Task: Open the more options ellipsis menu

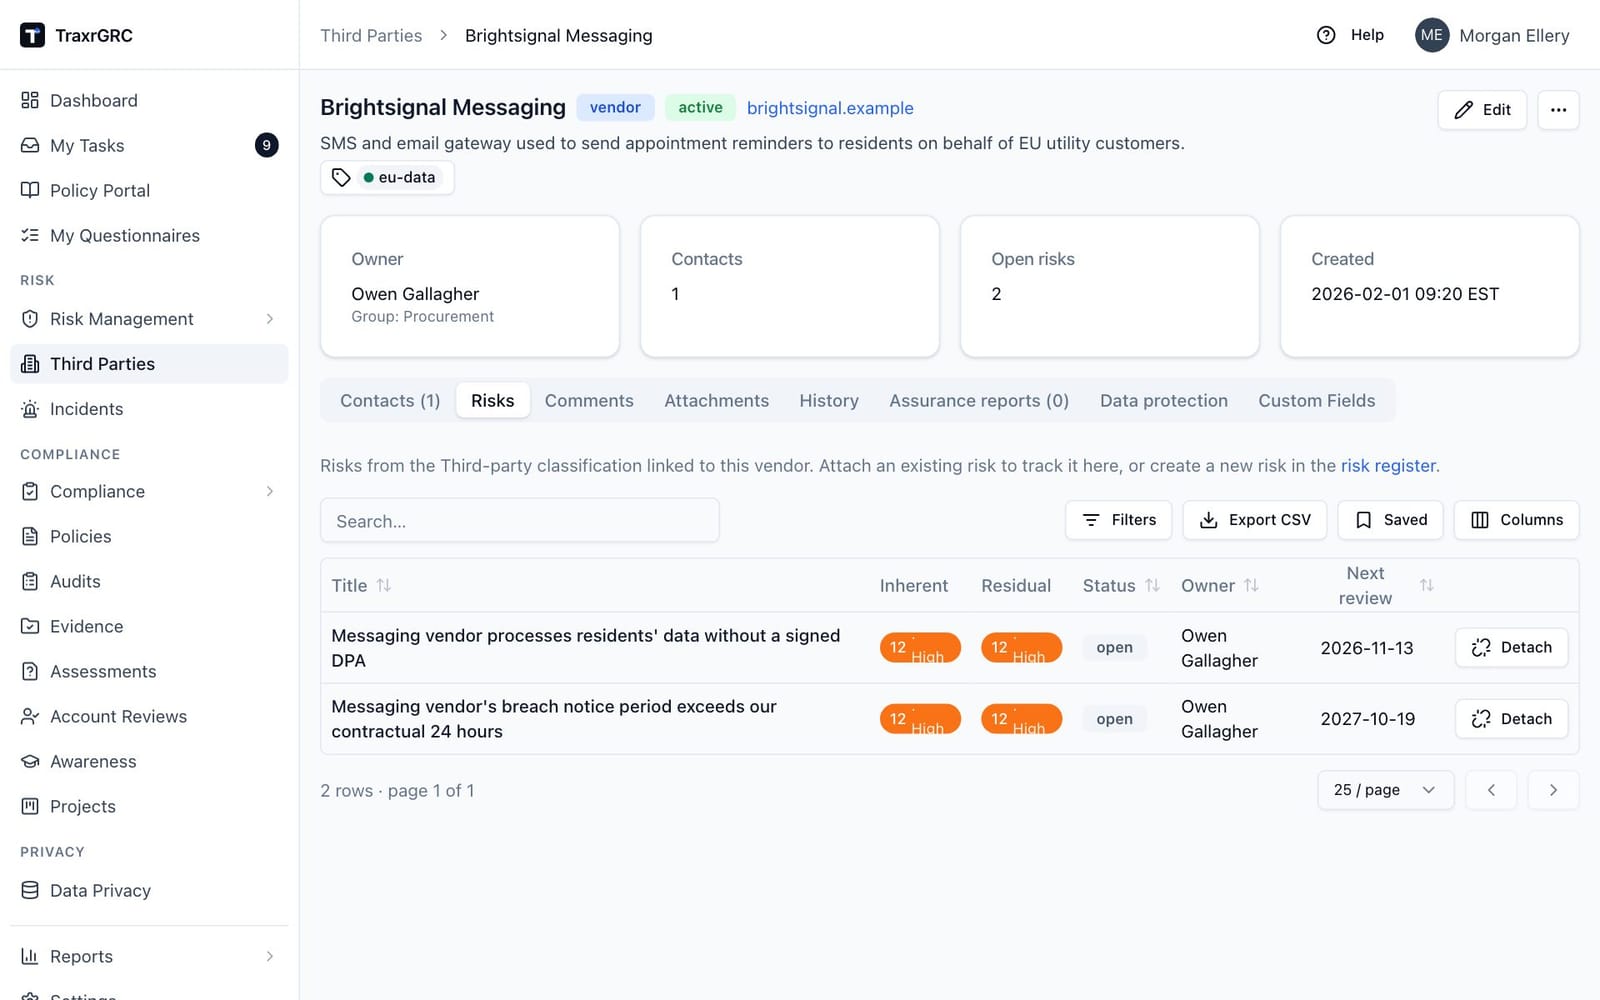Action: [x=1558, y=110]
